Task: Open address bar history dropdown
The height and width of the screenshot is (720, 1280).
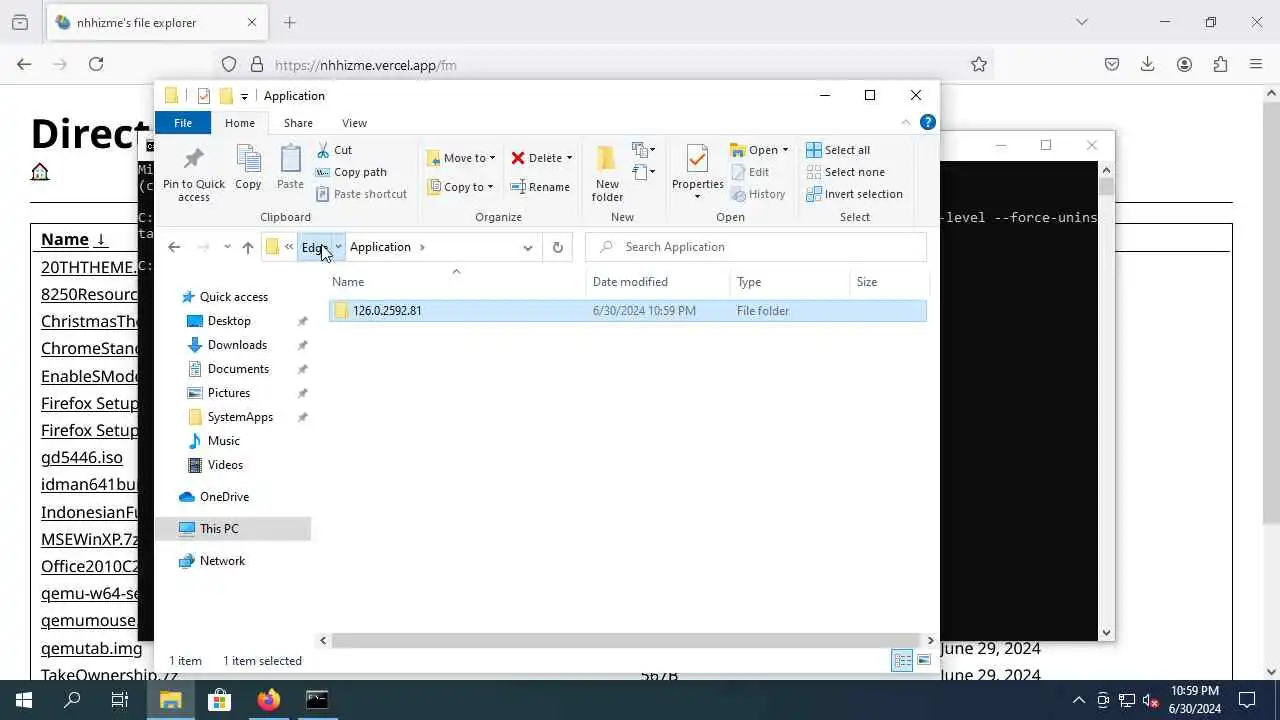Action: (x=528, y=247)
